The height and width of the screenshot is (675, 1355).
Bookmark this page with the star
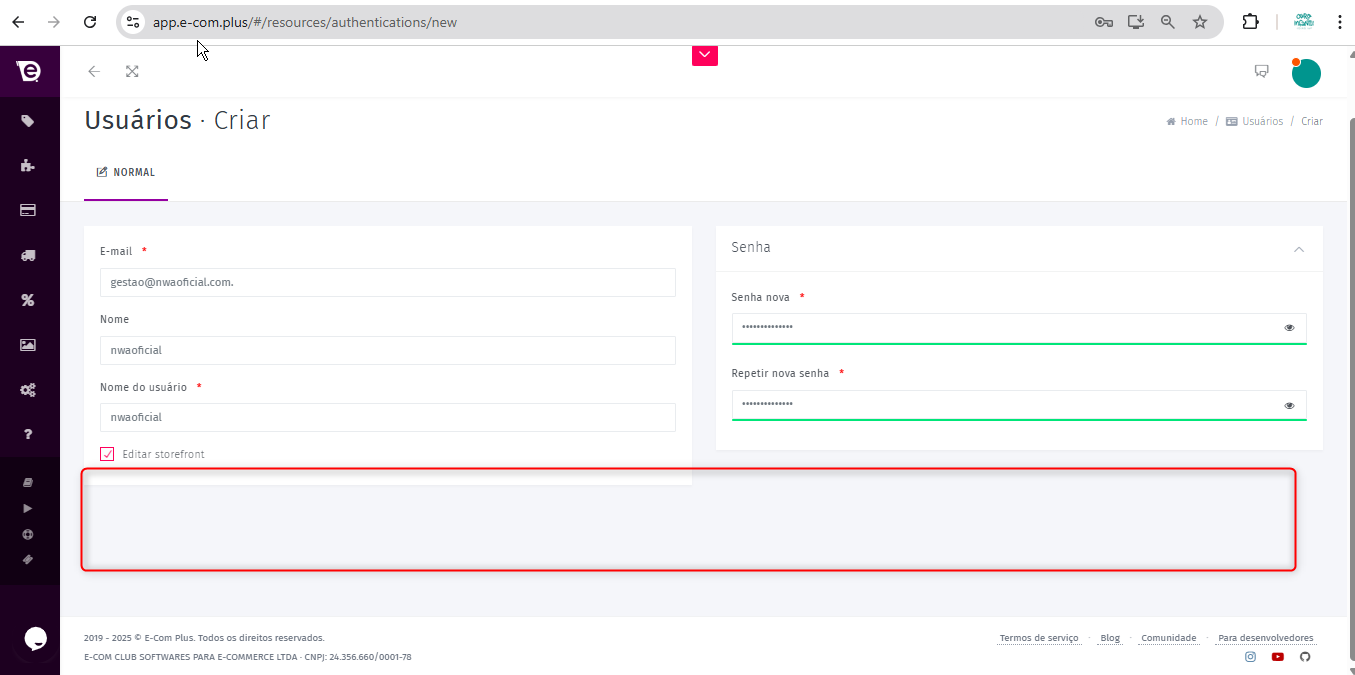[1200, 22]
